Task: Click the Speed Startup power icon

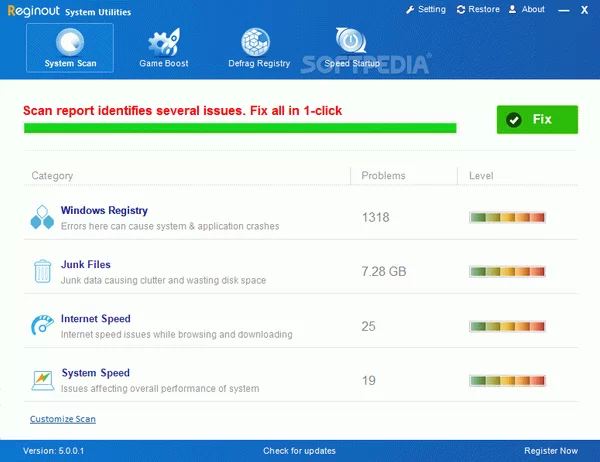Action: tap(350, 41)
